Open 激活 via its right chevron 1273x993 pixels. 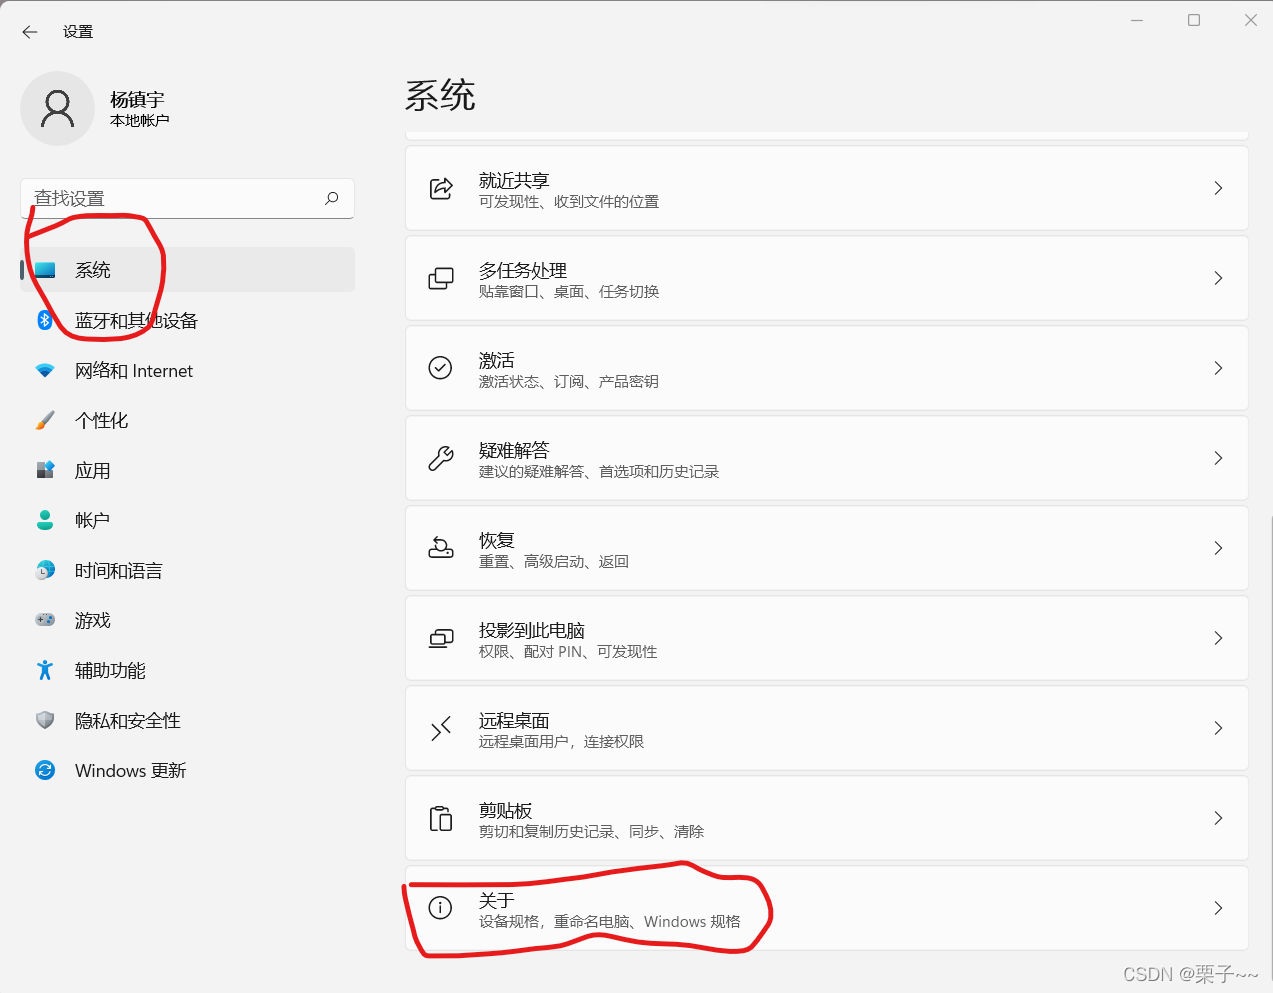tap(1218, 368)
